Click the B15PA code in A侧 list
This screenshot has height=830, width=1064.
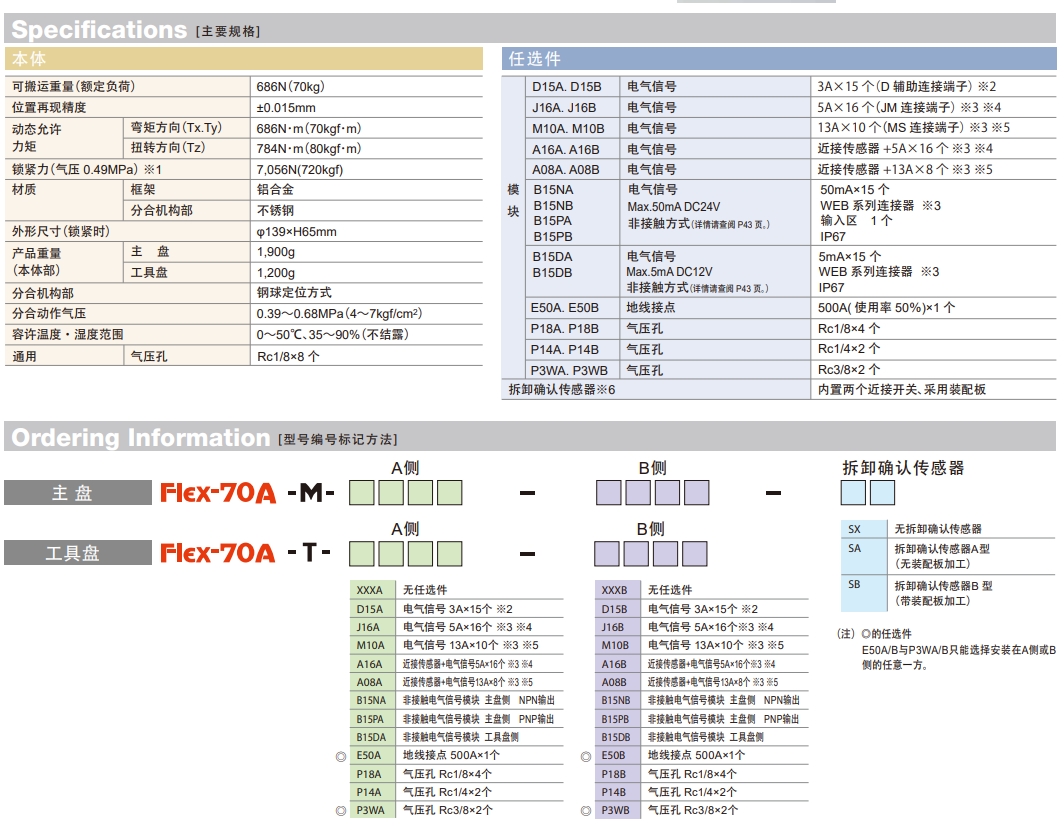pos(370,719)
